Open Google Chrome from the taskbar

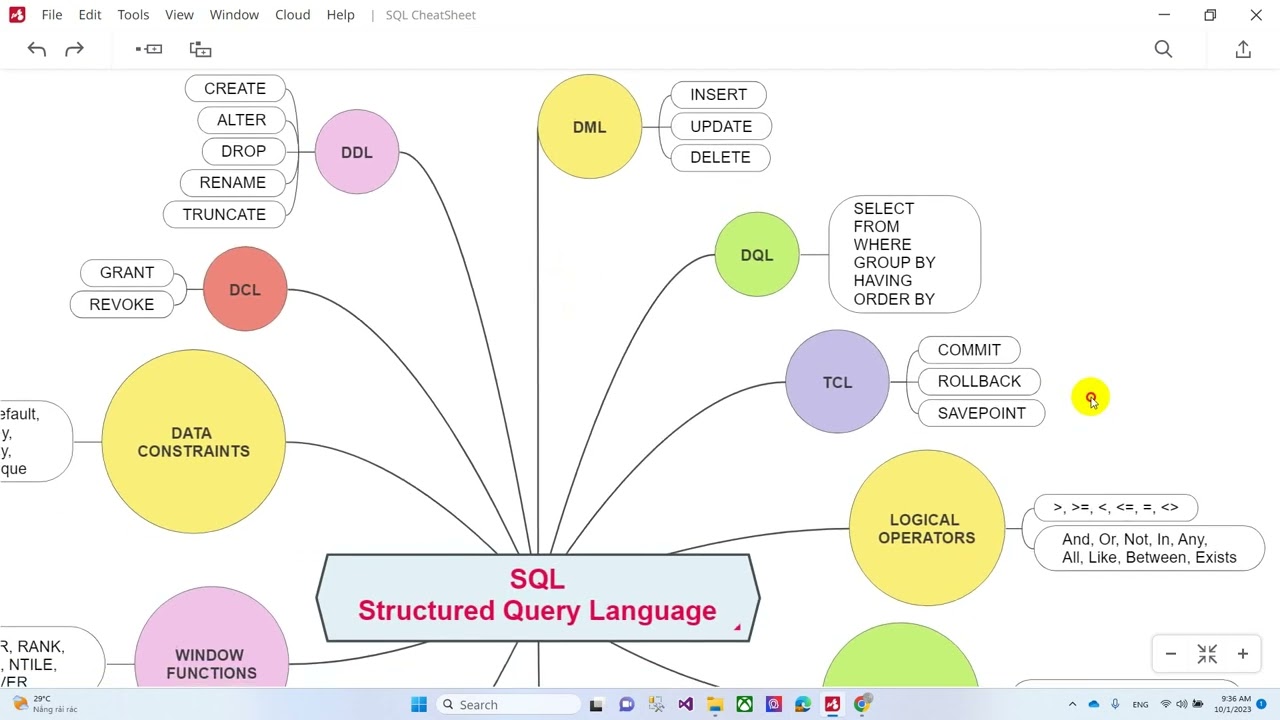click(x=862, y=705)
